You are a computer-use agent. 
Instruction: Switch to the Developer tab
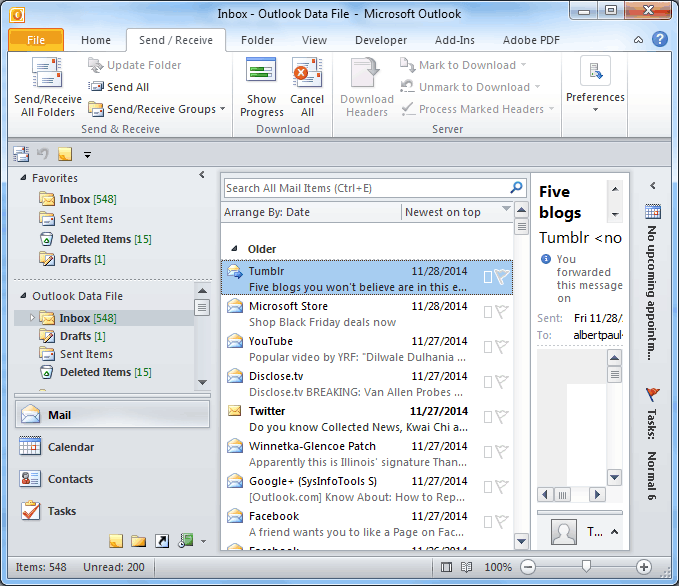coord(381,40)
